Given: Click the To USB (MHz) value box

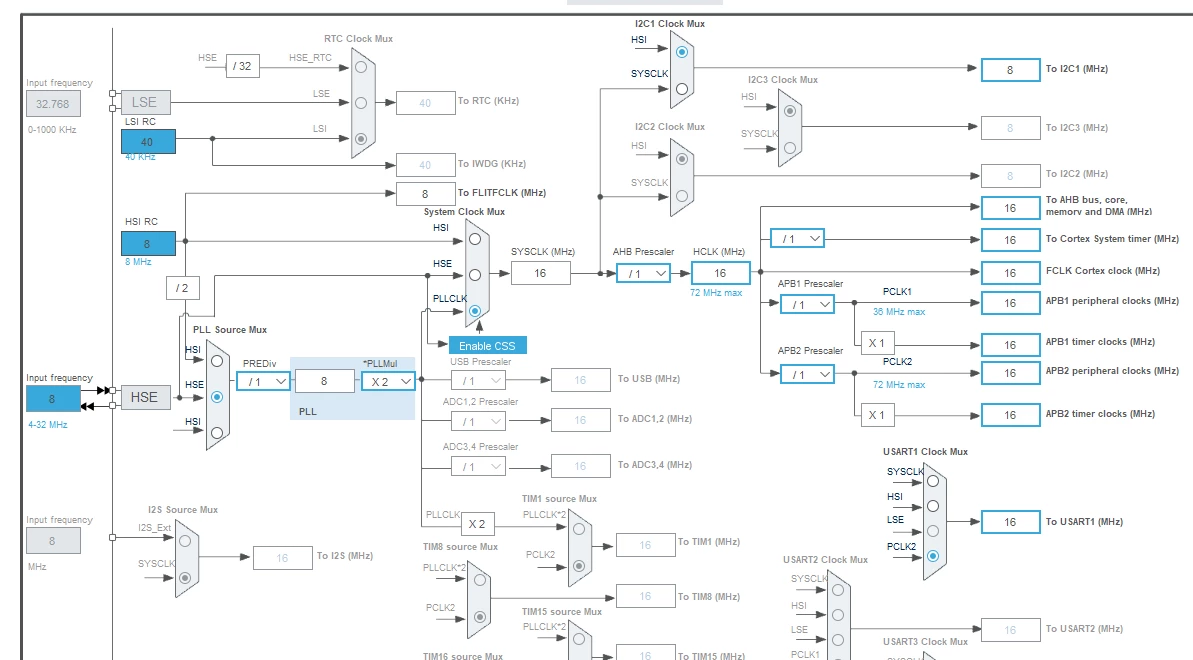Looking at the screenshot, I should [581, 380].
